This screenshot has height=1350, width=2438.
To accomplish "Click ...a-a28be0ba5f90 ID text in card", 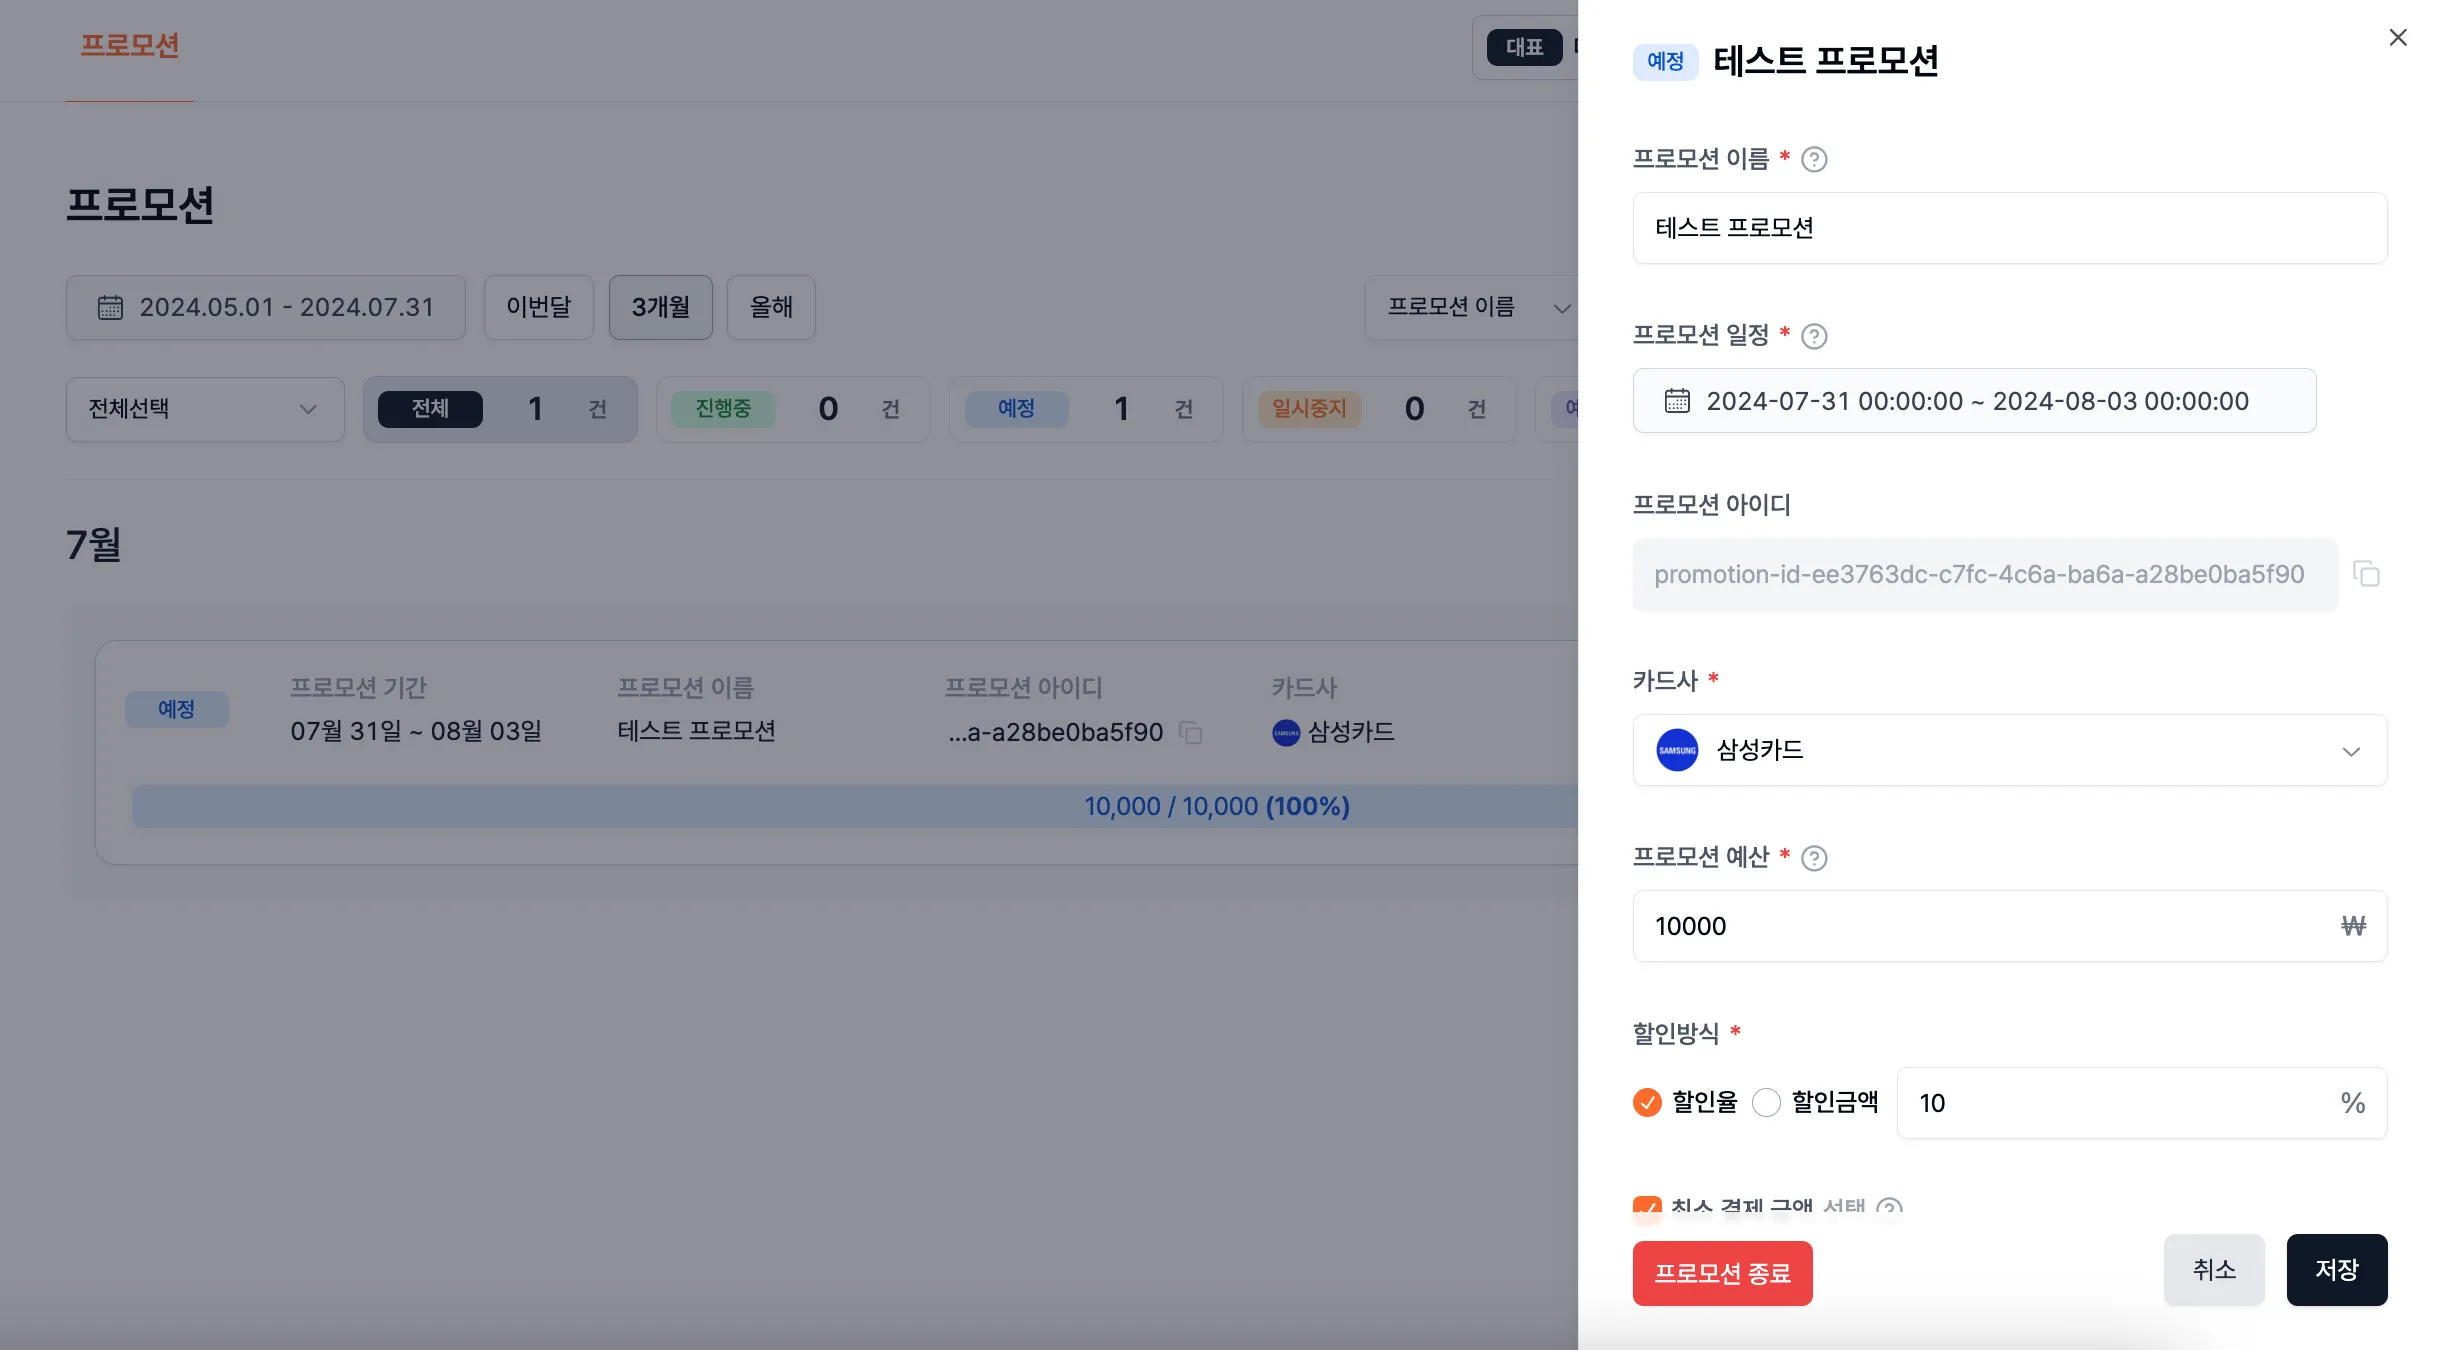I will tap(1056, 733).
